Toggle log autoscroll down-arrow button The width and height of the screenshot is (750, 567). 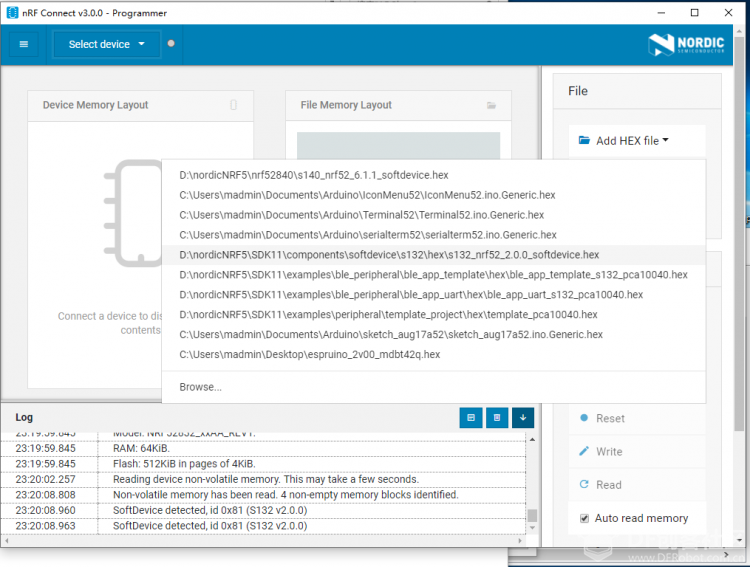523,418
